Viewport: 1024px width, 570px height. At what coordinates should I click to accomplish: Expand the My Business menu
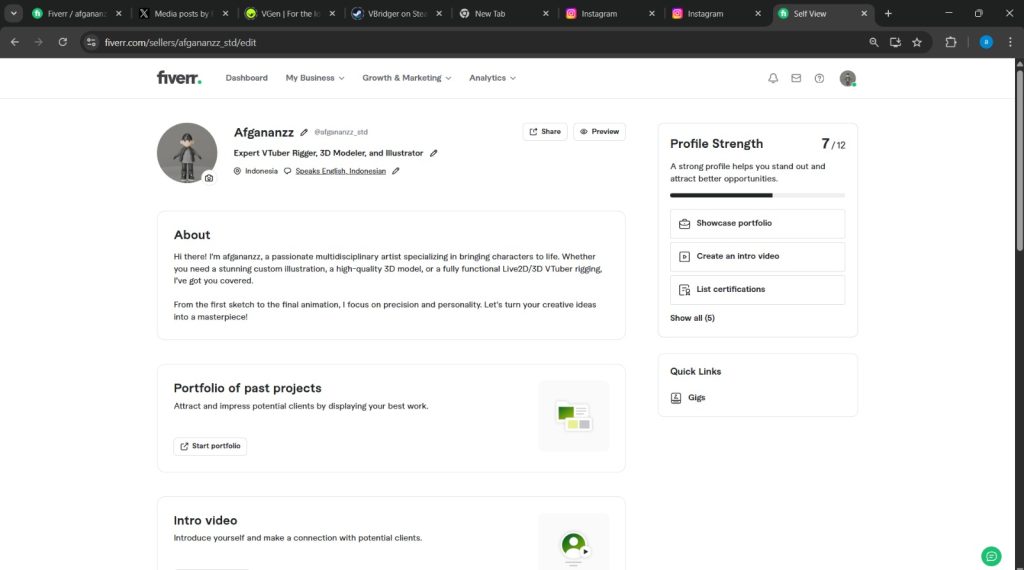point(314,78)
